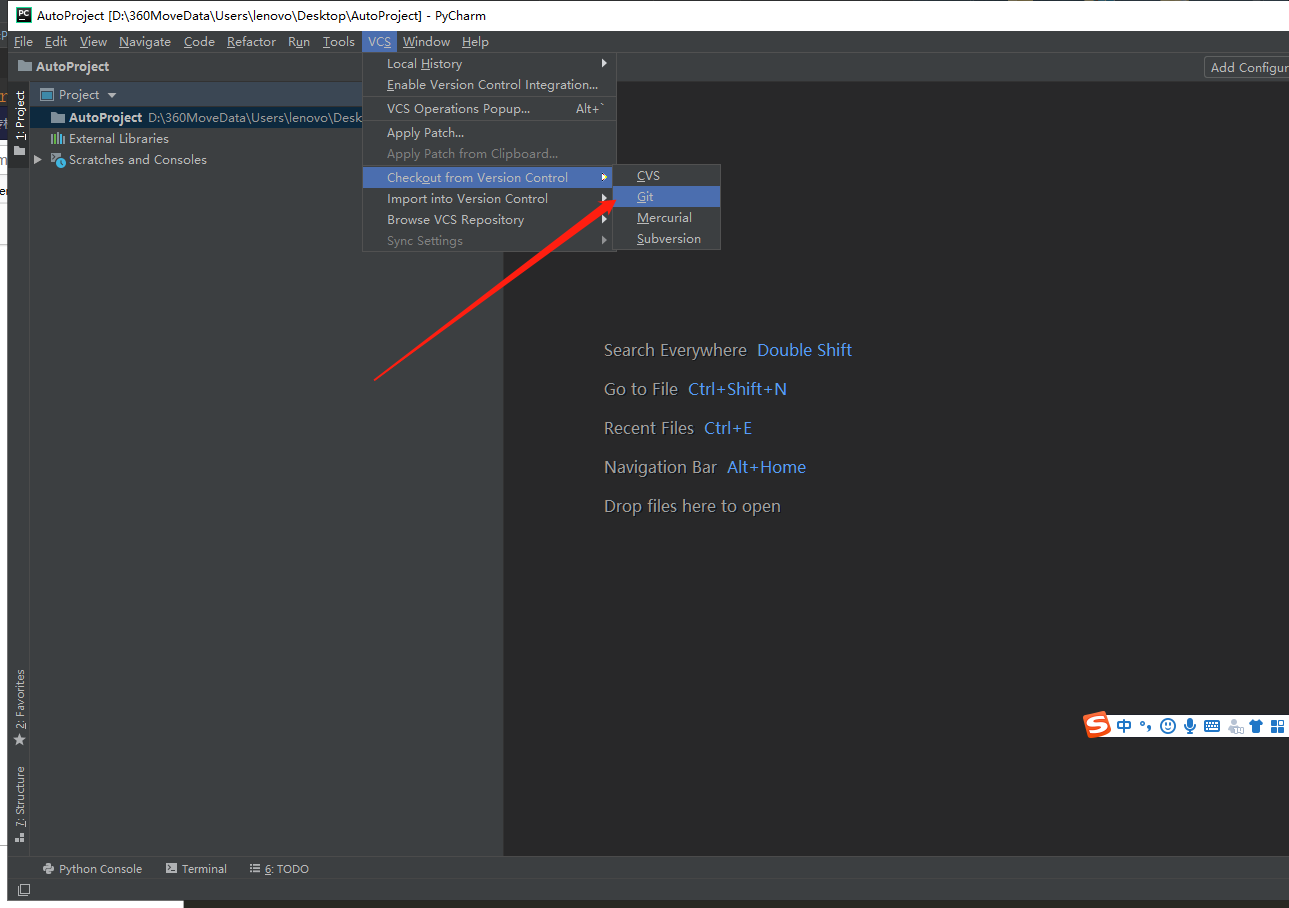Open the Project view dropdown arrow

pos(112,95)
